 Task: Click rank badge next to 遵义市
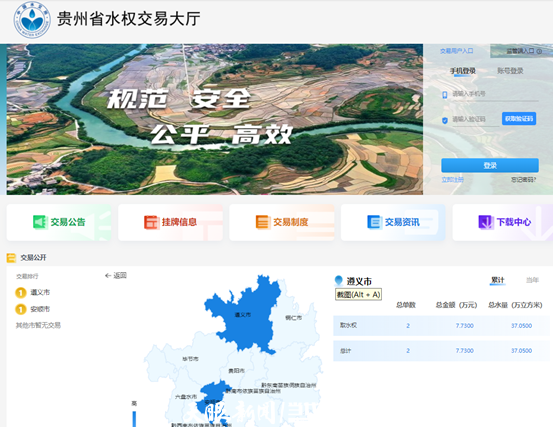(21, 293)
